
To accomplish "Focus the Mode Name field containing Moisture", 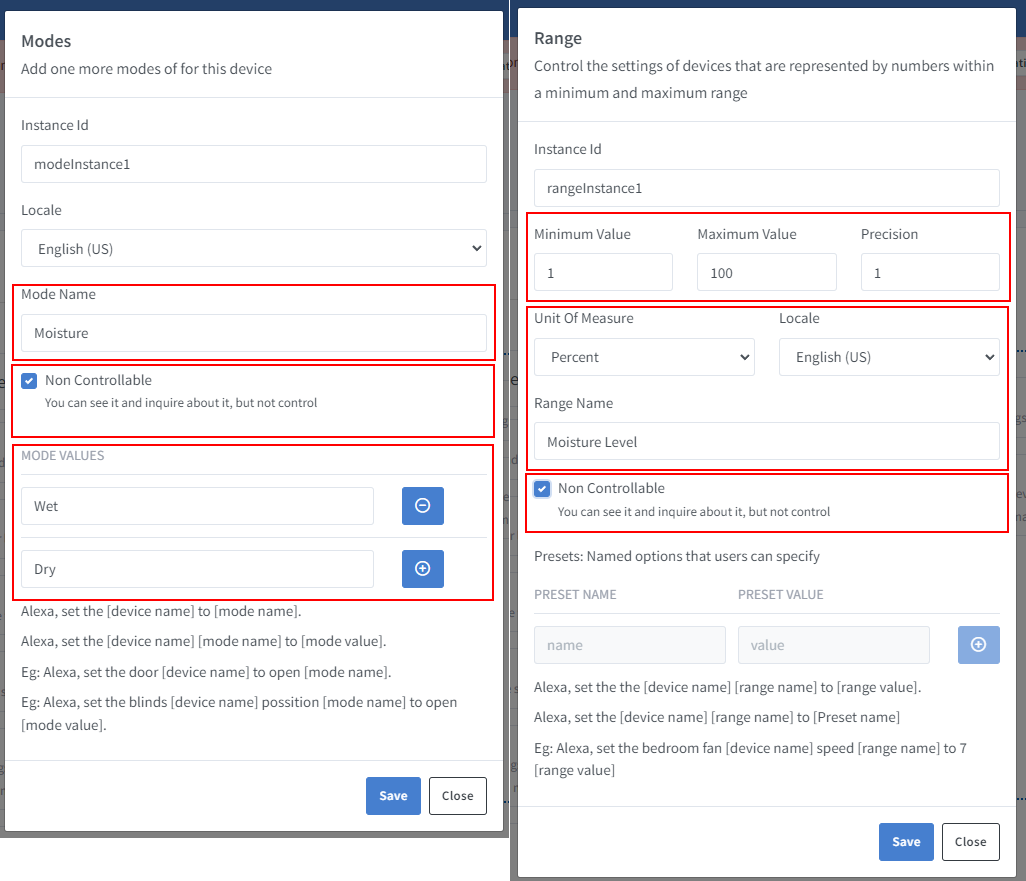I will (x=254, y=333).
